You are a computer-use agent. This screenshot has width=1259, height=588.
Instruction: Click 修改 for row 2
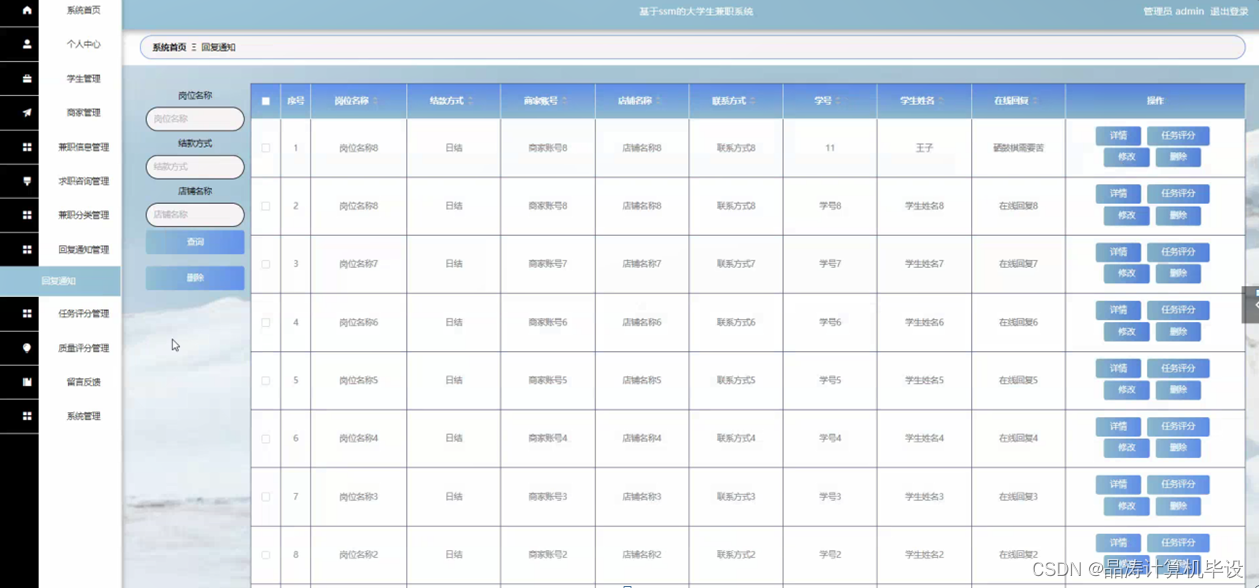[1127, 215]
